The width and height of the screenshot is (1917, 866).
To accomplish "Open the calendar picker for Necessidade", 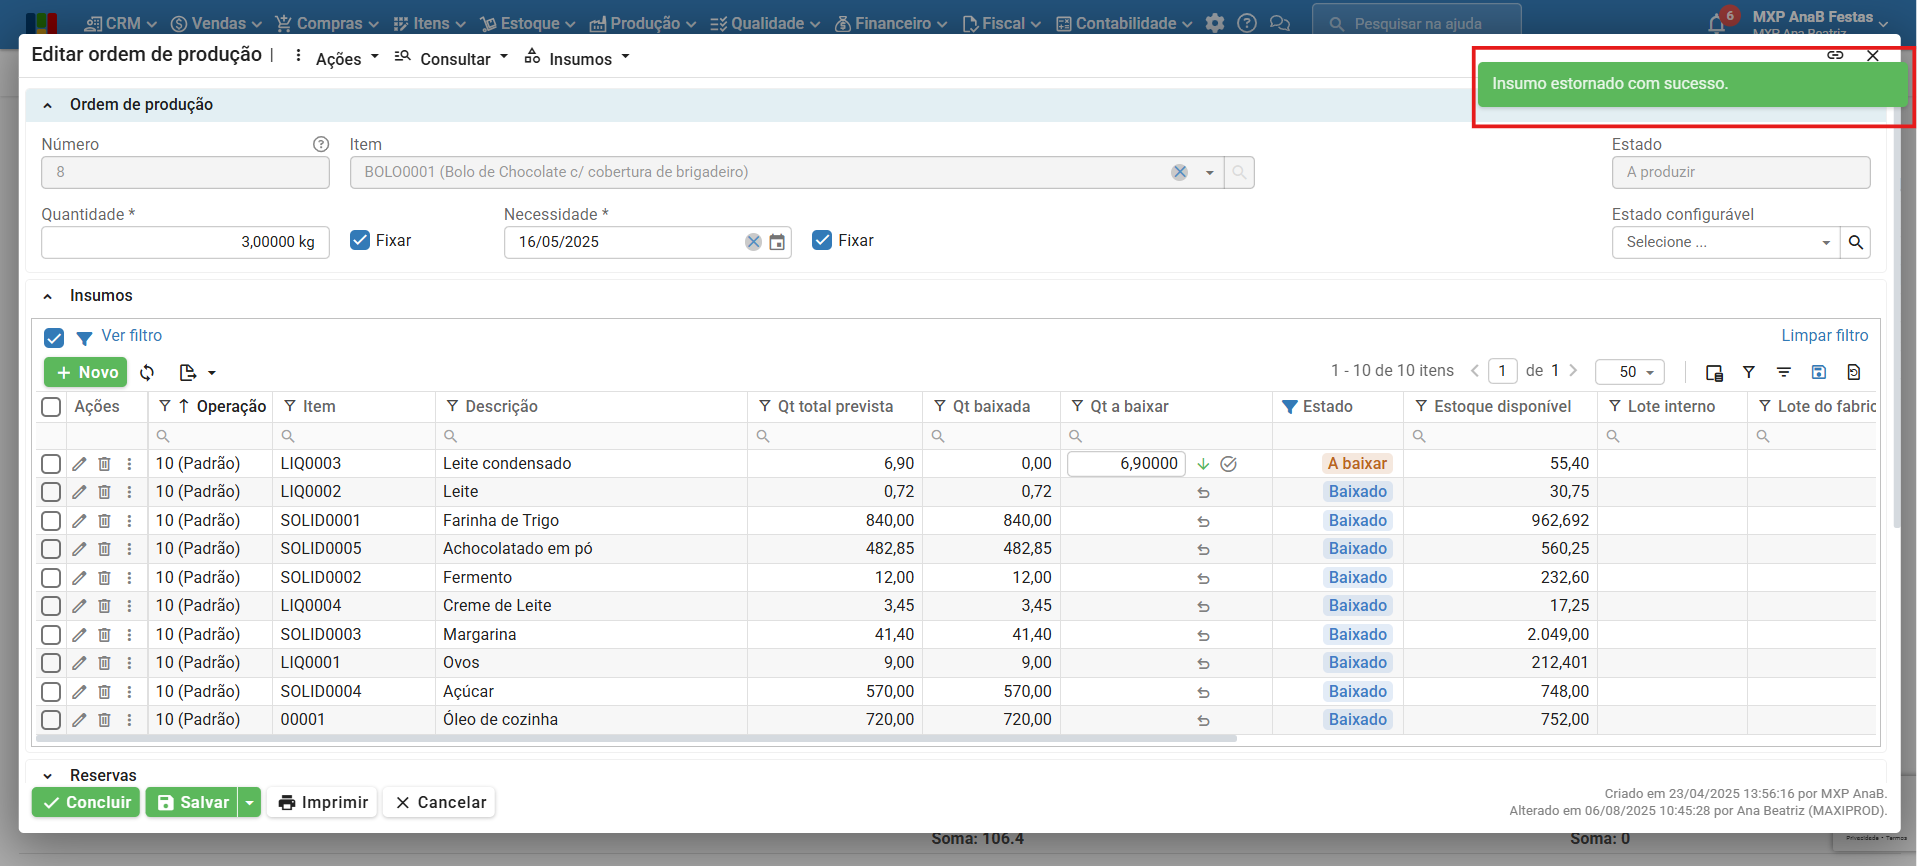I will (777, 242).
